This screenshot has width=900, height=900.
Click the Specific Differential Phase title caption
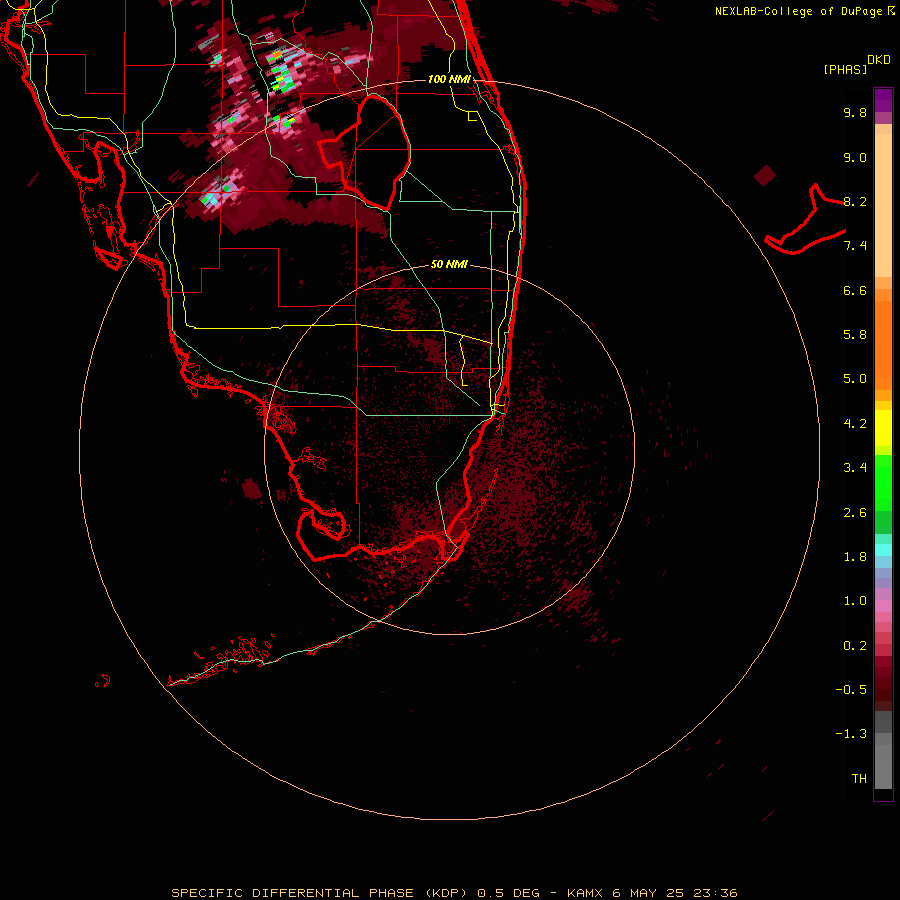454,893
